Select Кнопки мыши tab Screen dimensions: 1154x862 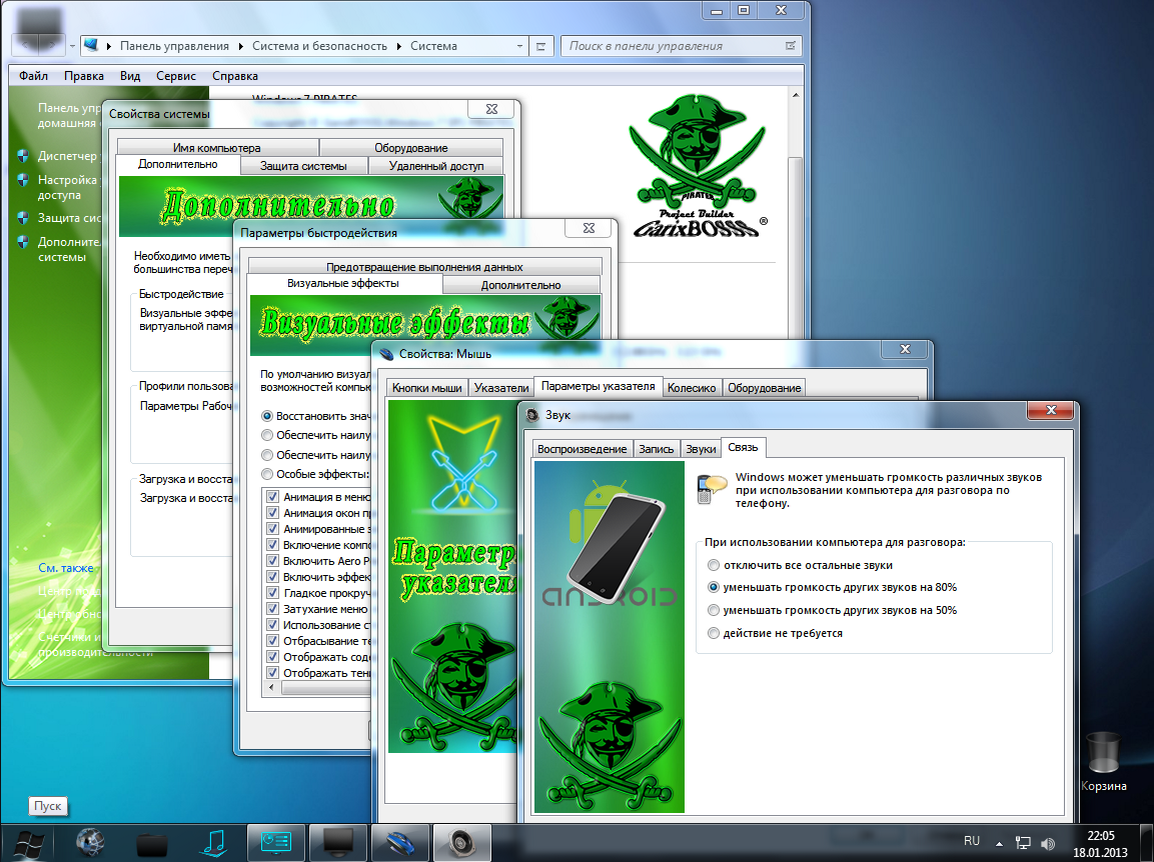tap(427, 387)
